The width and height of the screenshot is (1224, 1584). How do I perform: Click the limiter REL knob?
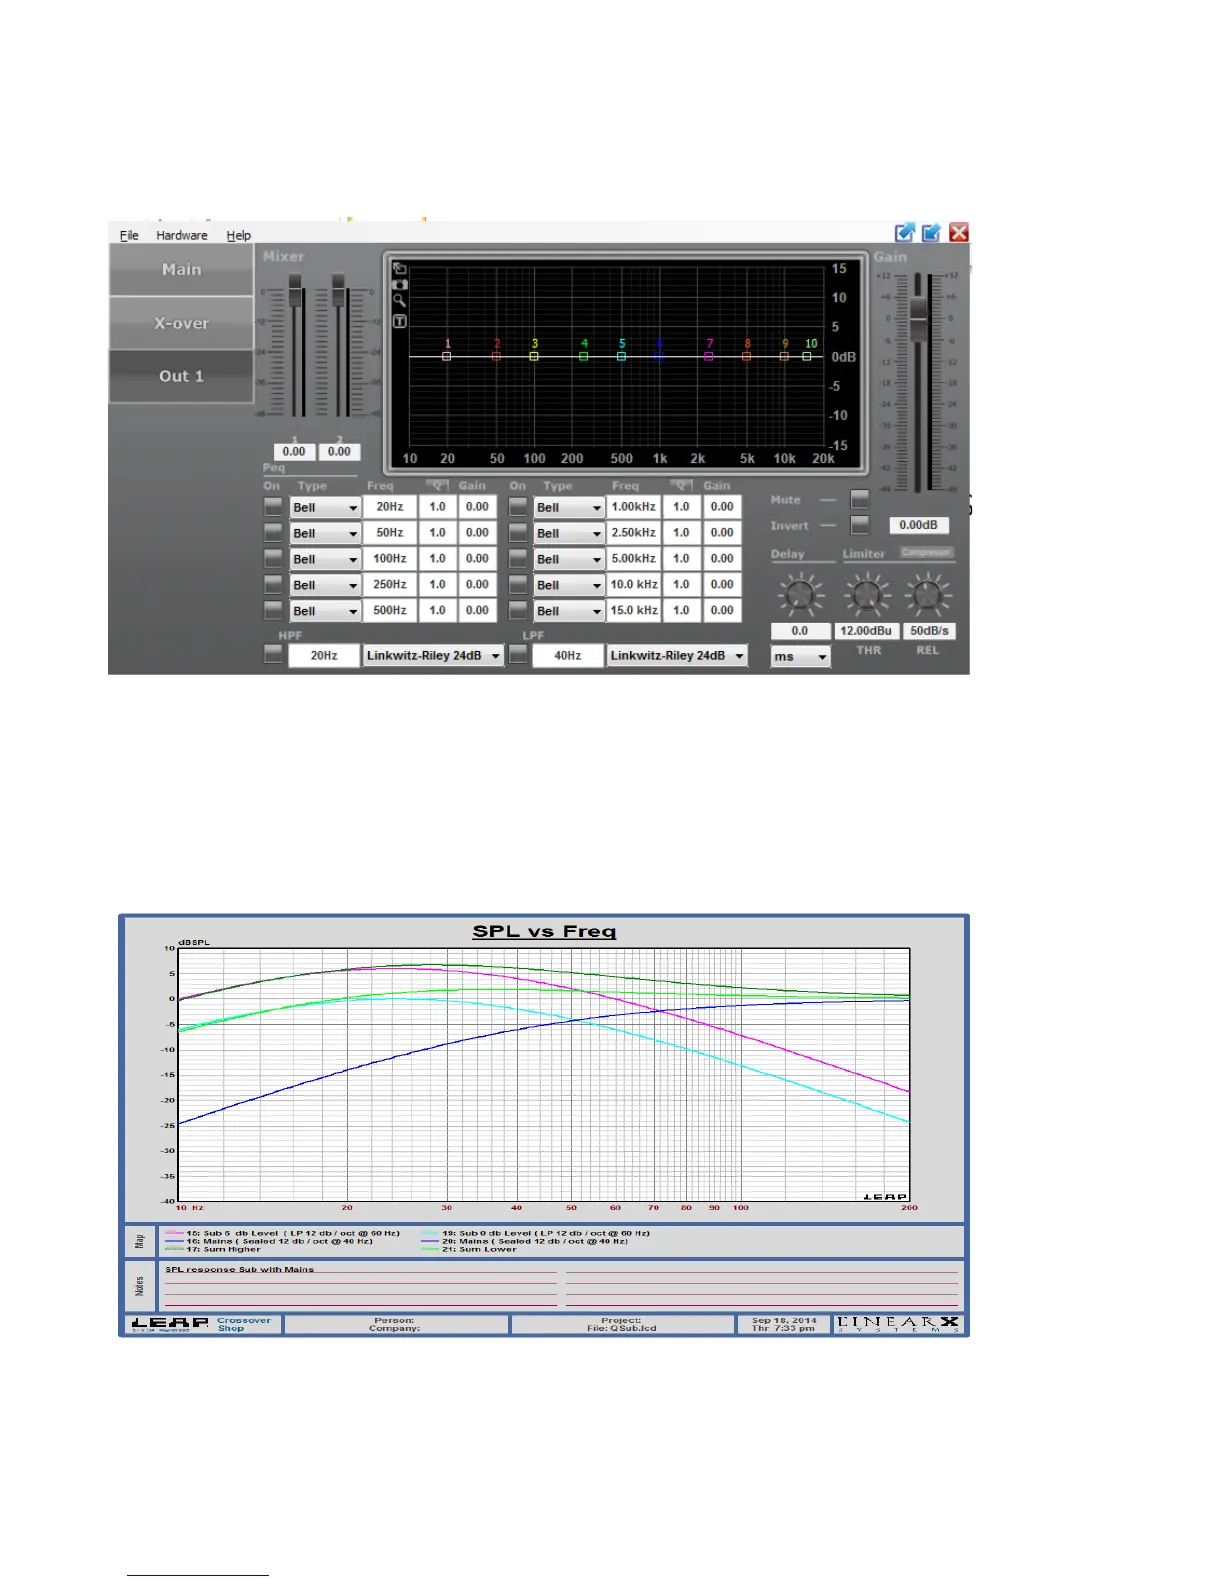click(928, 595)
